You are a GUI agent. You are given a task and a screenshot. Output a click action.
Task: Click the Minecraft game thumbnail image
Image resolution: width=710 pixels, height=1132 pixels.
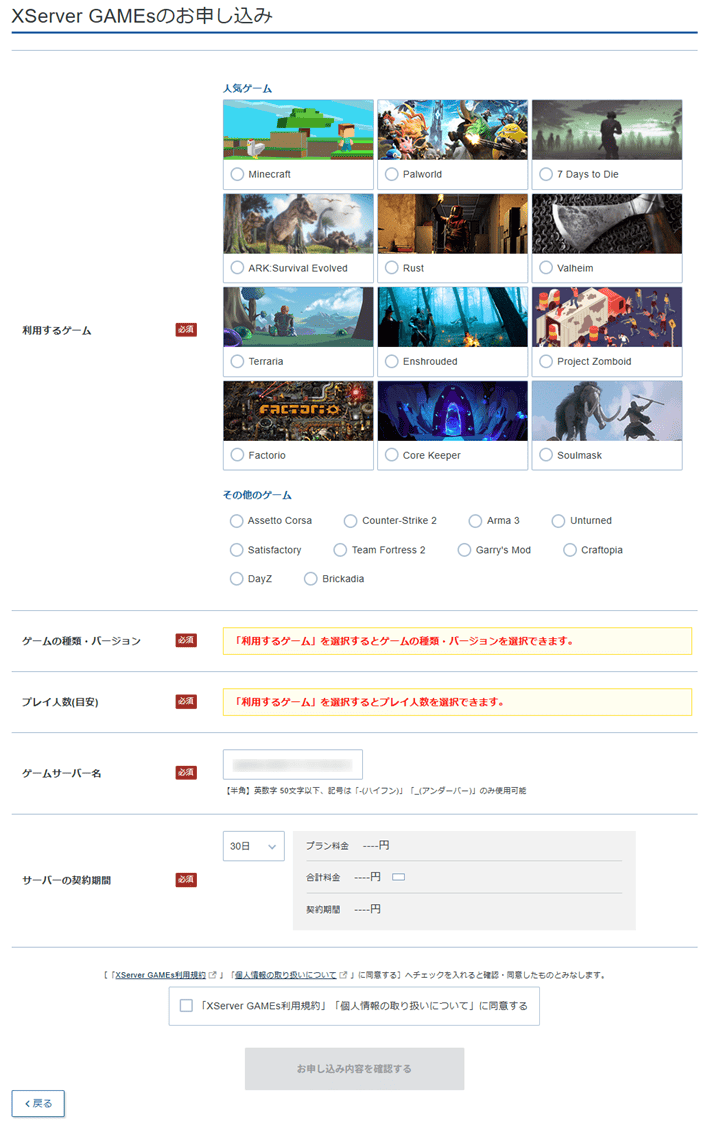(x=298, y=130)
